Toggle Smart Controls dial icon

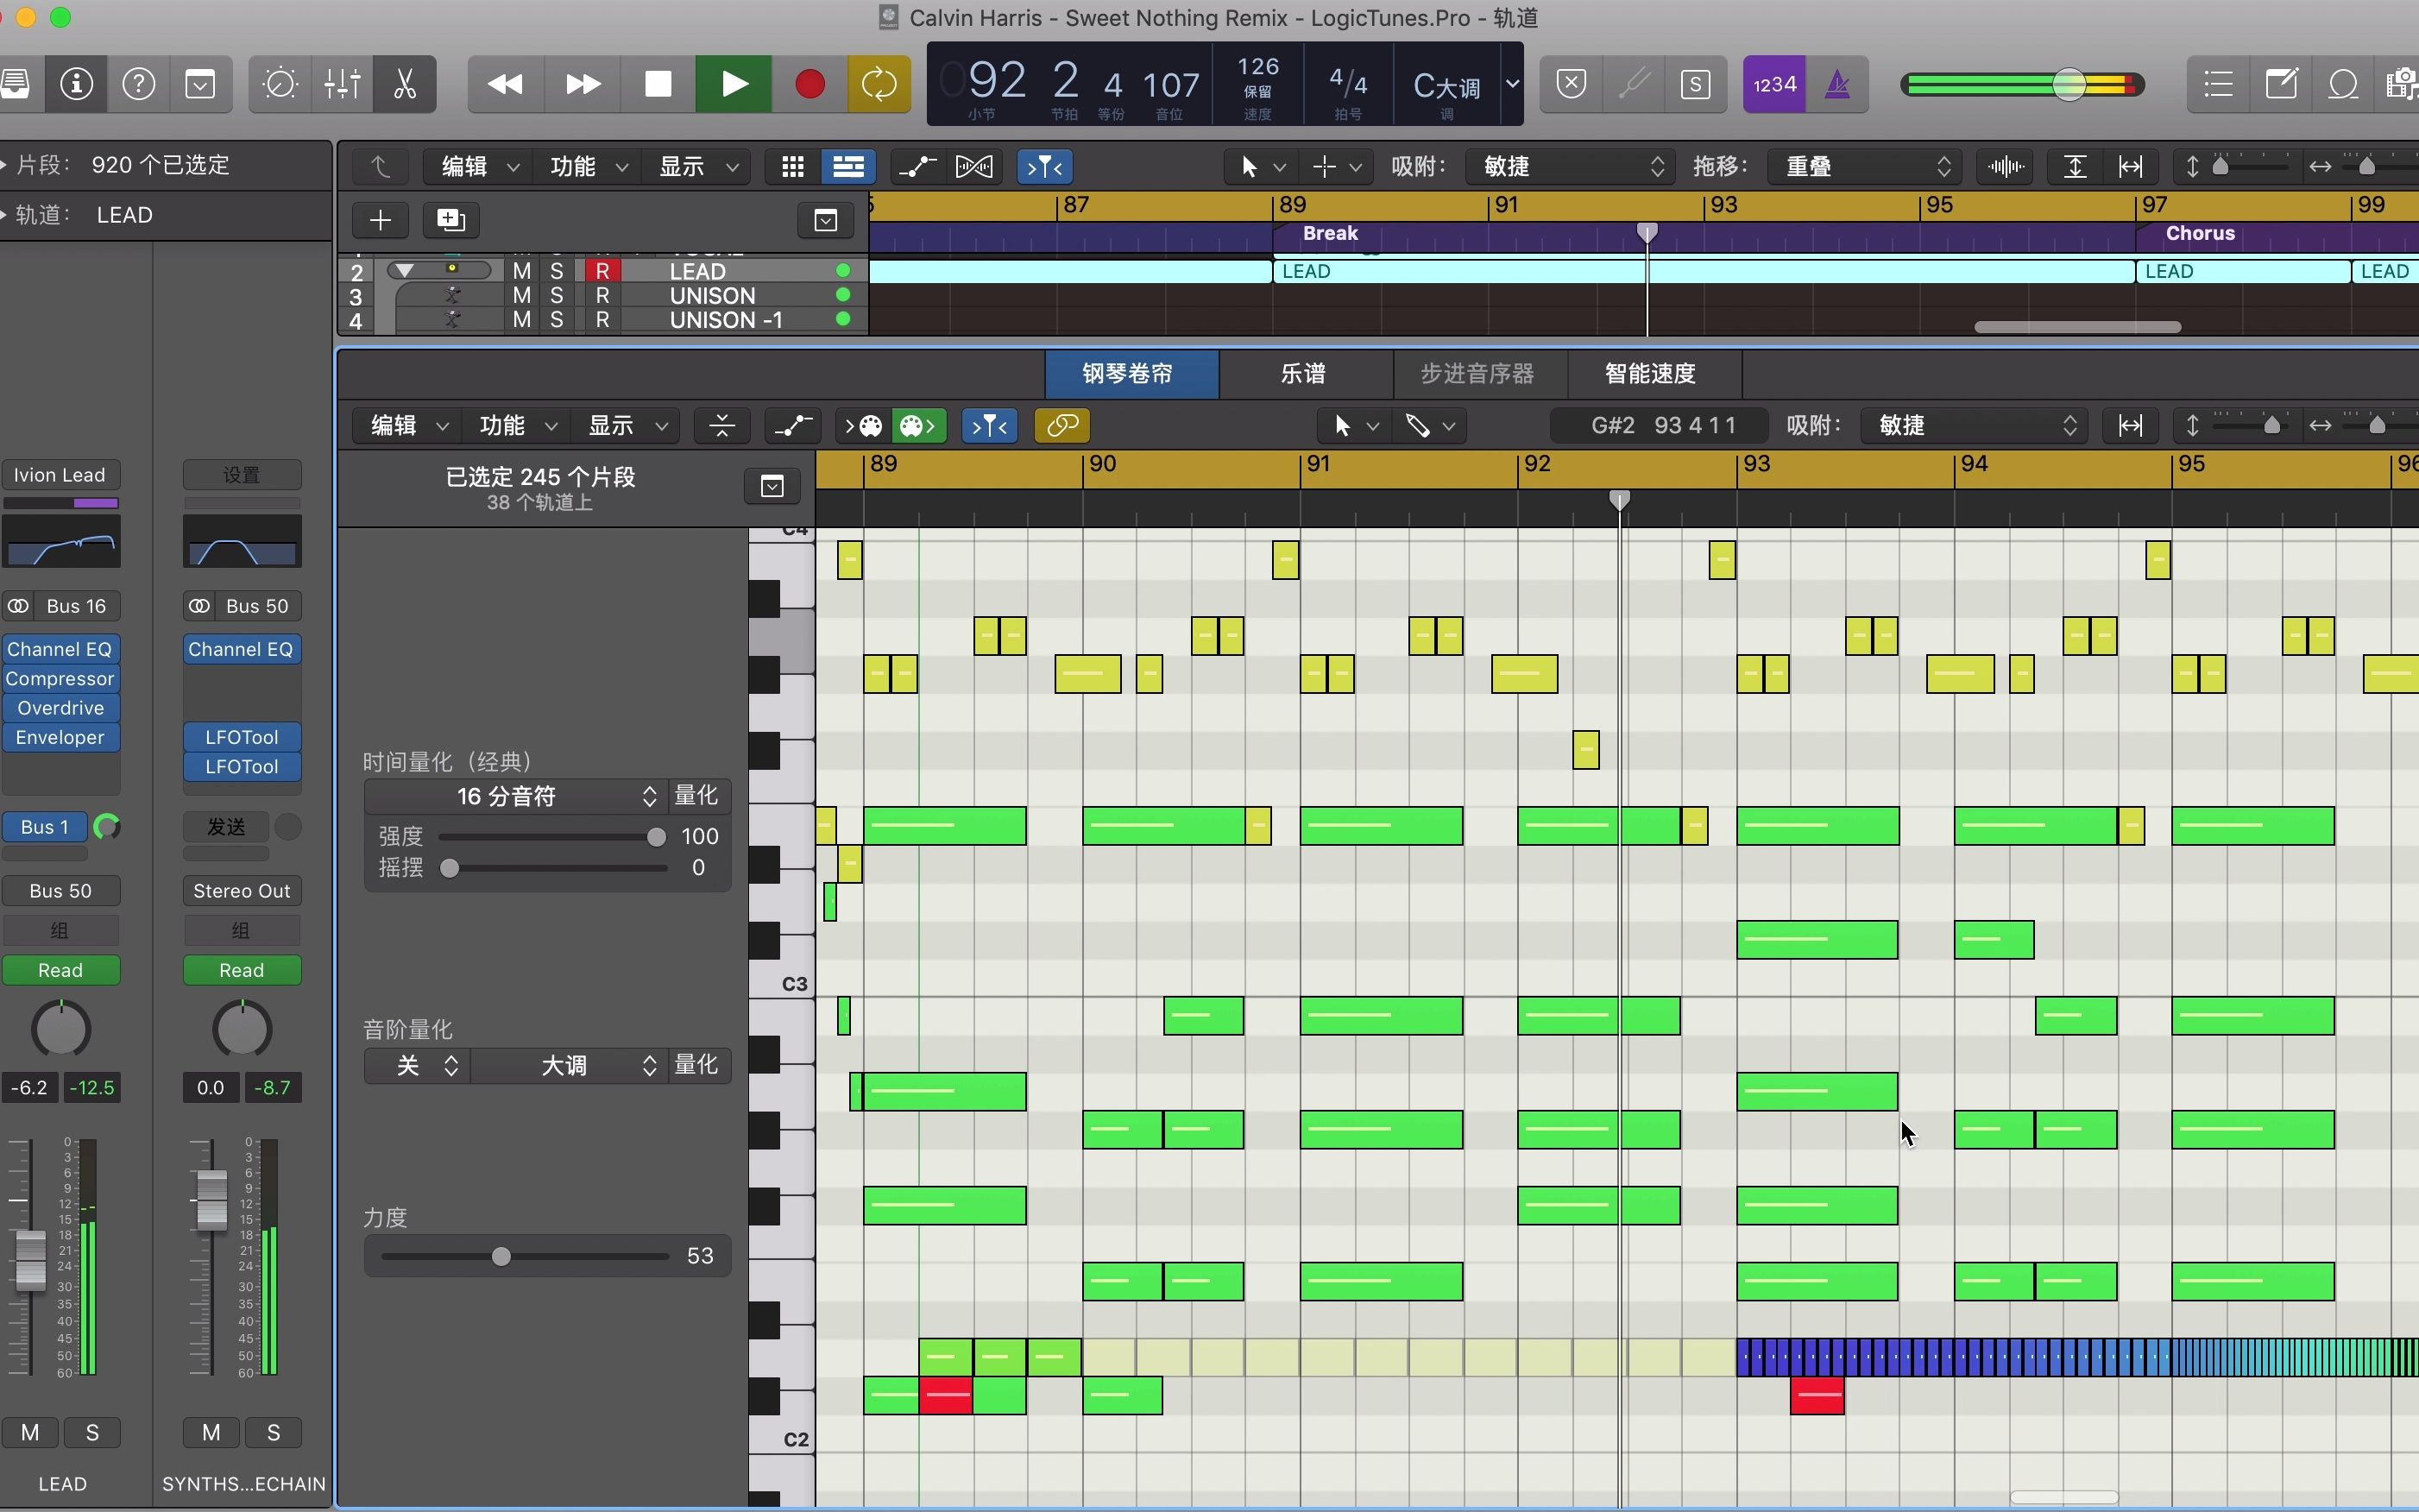click(280, 84)
